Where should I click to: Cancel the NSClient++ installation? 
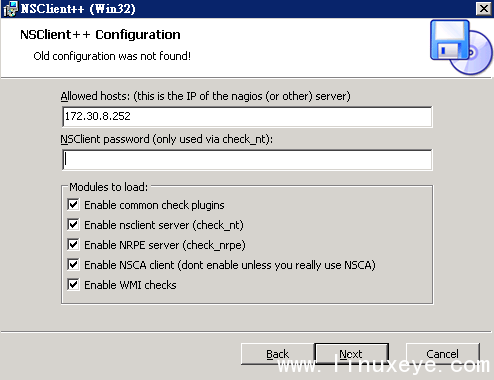(442, 354)
